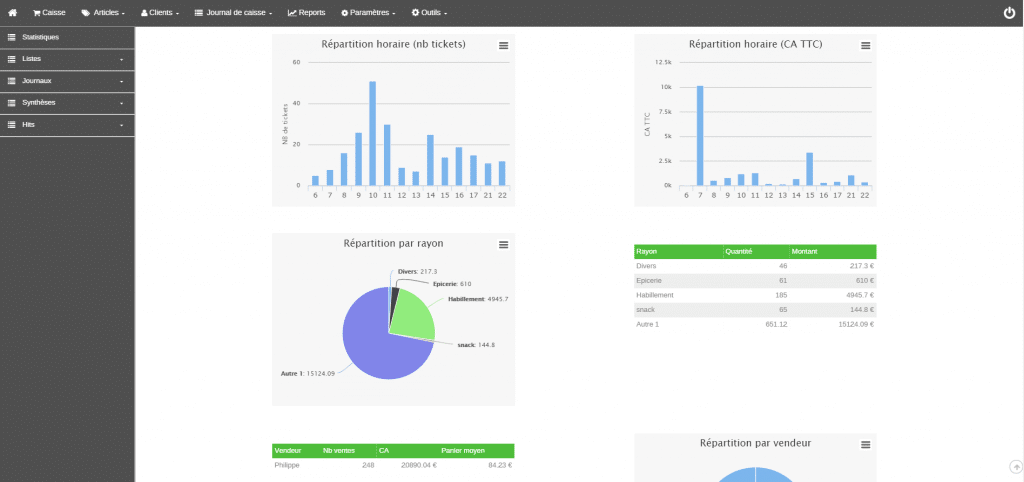
Task: Click the scroll-to-top arrow icon
Action: 1016,466
